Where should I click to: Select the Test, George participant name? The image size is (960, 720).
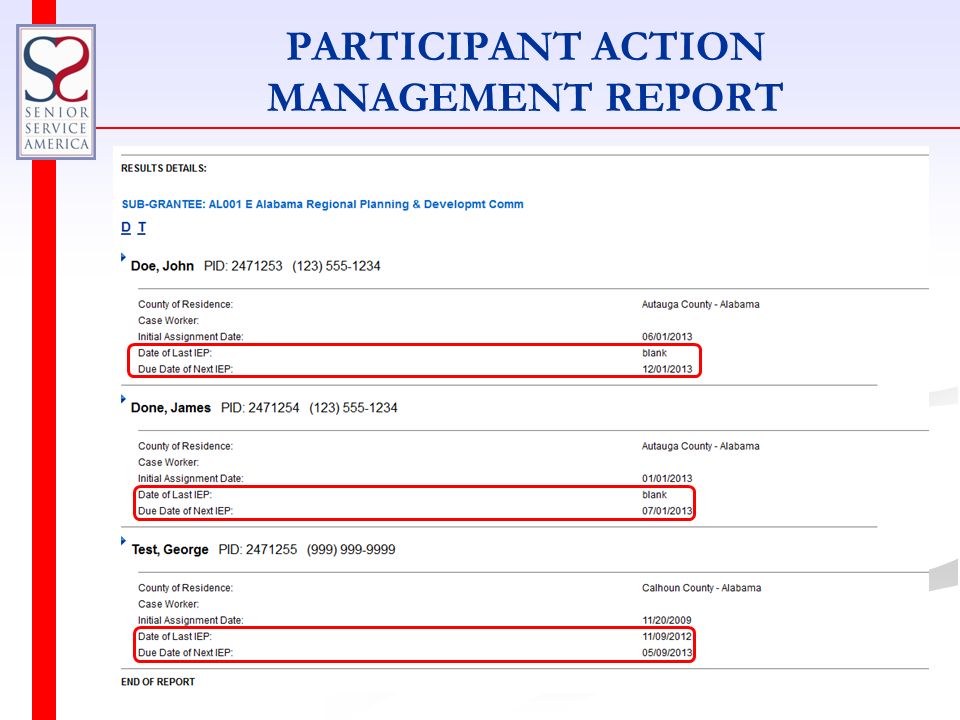pyautogui.click(x=170, y=549)
